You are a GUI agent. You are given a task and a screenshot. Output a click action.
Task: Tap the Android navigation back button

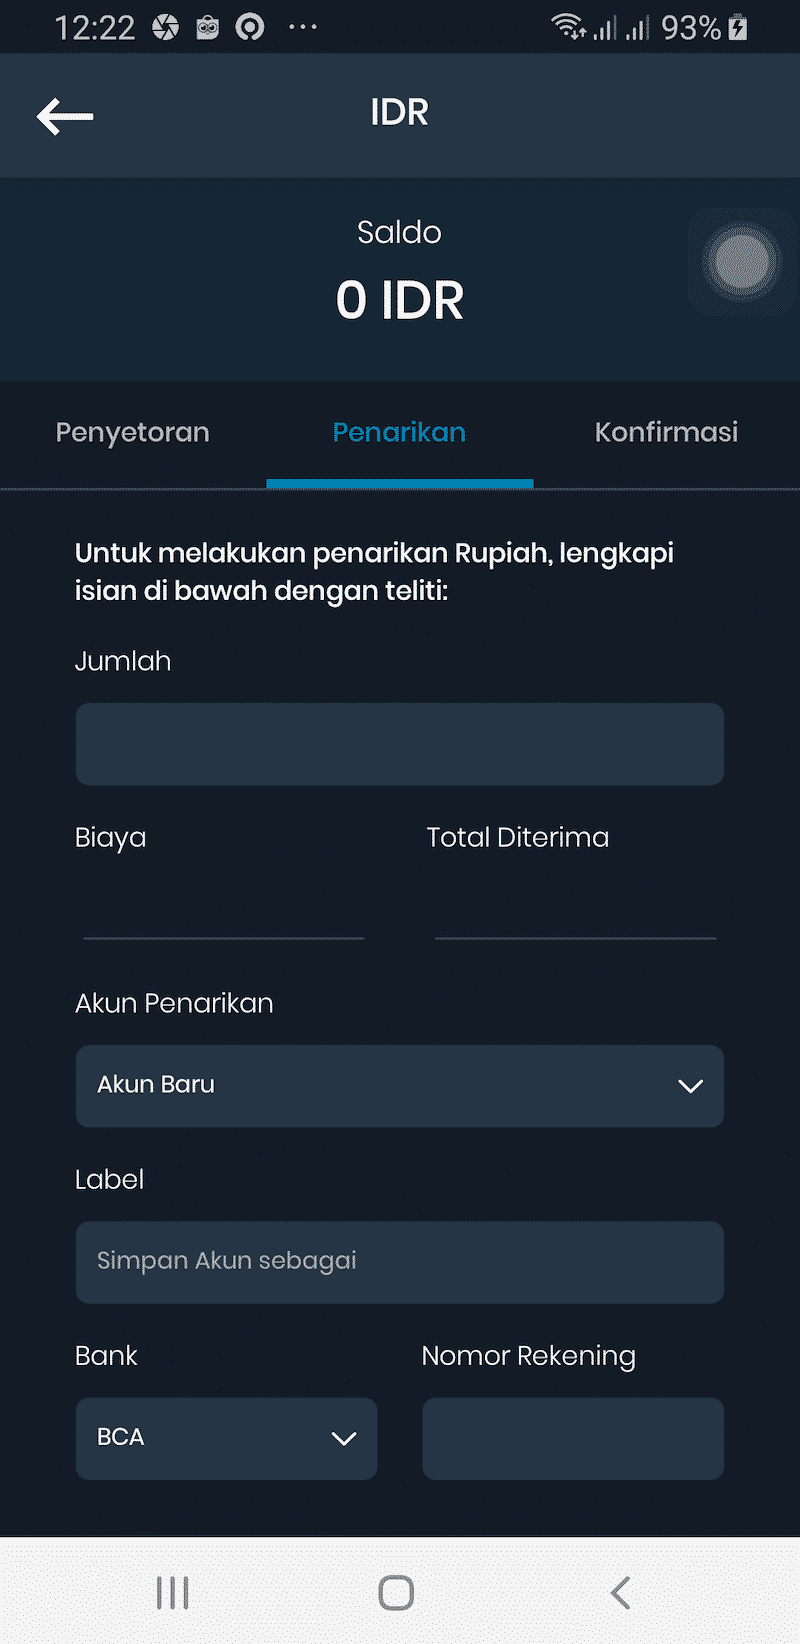click(620, 1592)
